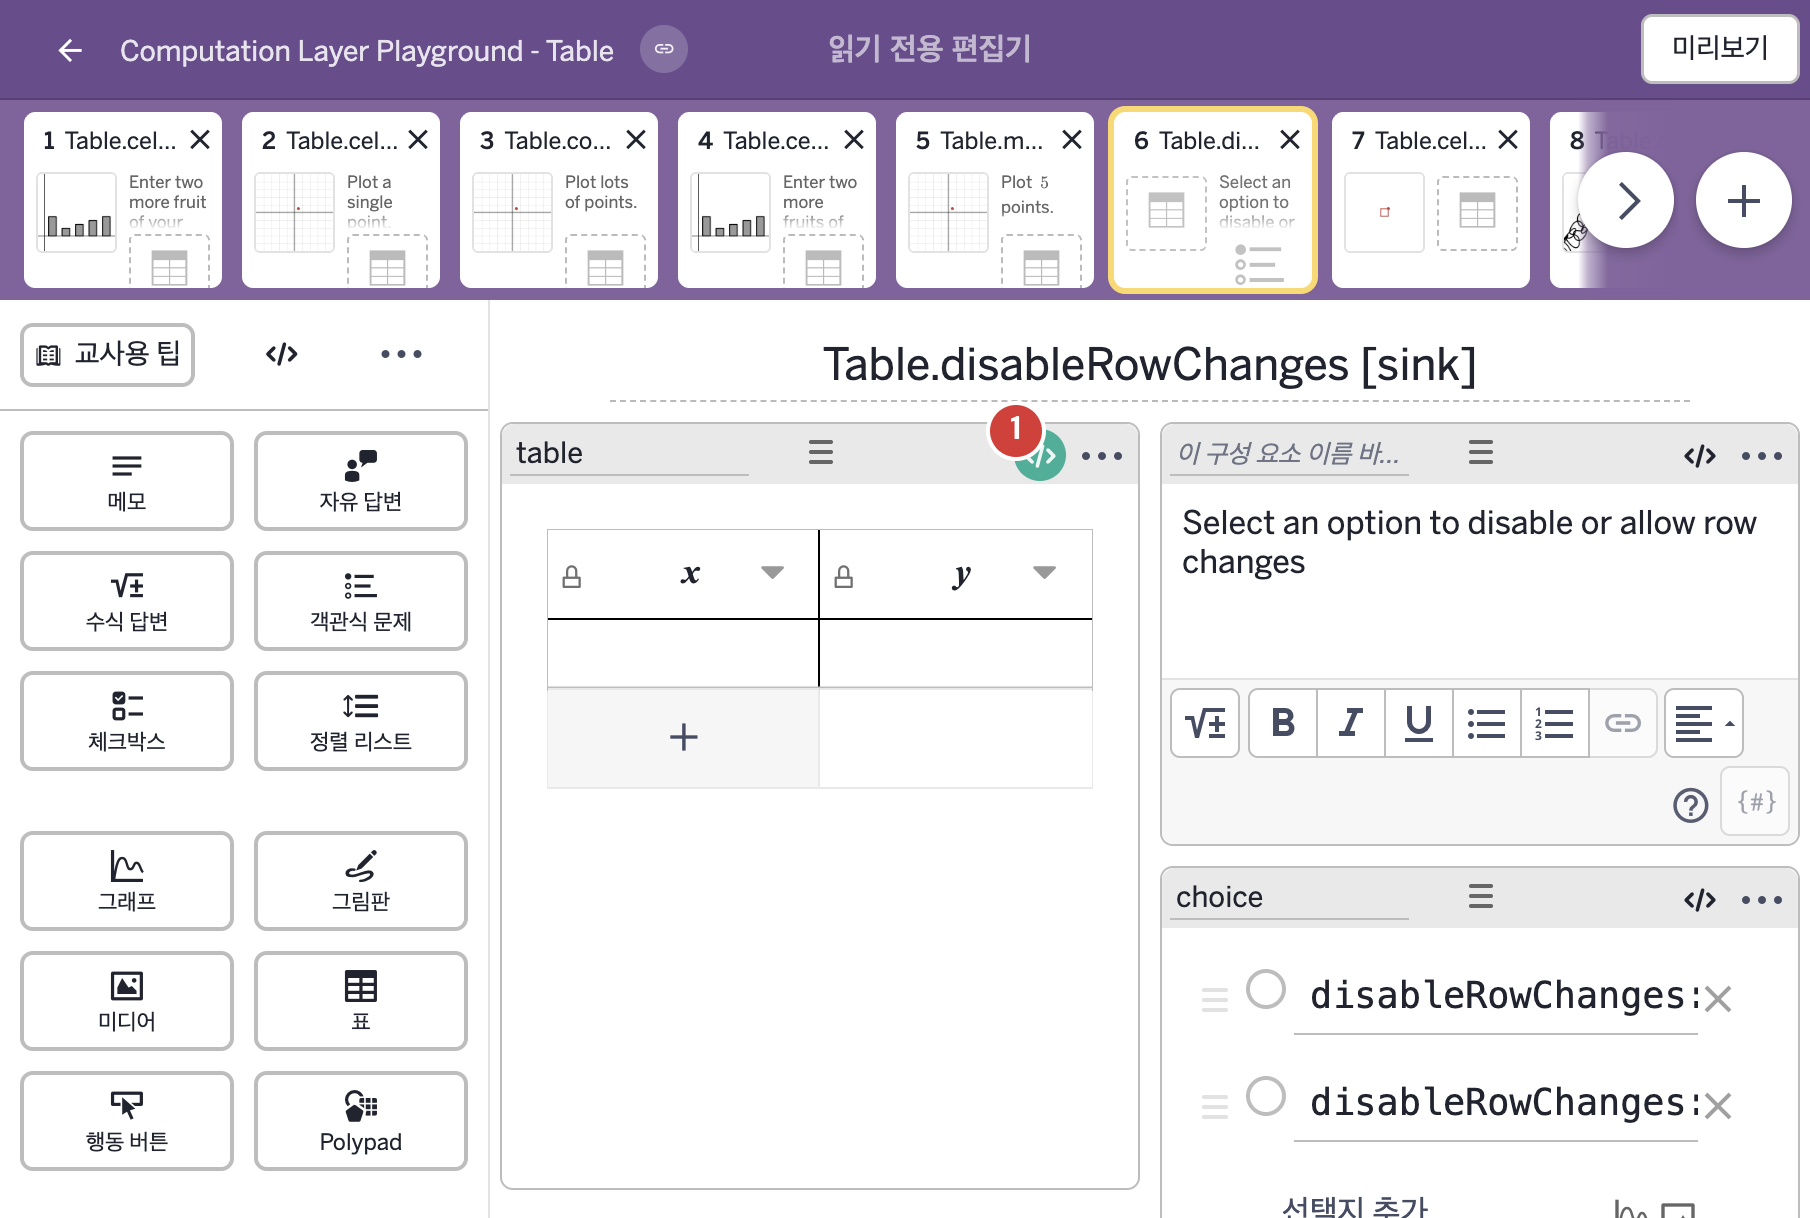The width and height of the screenshot is (1810, 1218).
Task: Edit the screen title Table.disableRowChanges [sink]
Action: click(x=1150, y=365)
